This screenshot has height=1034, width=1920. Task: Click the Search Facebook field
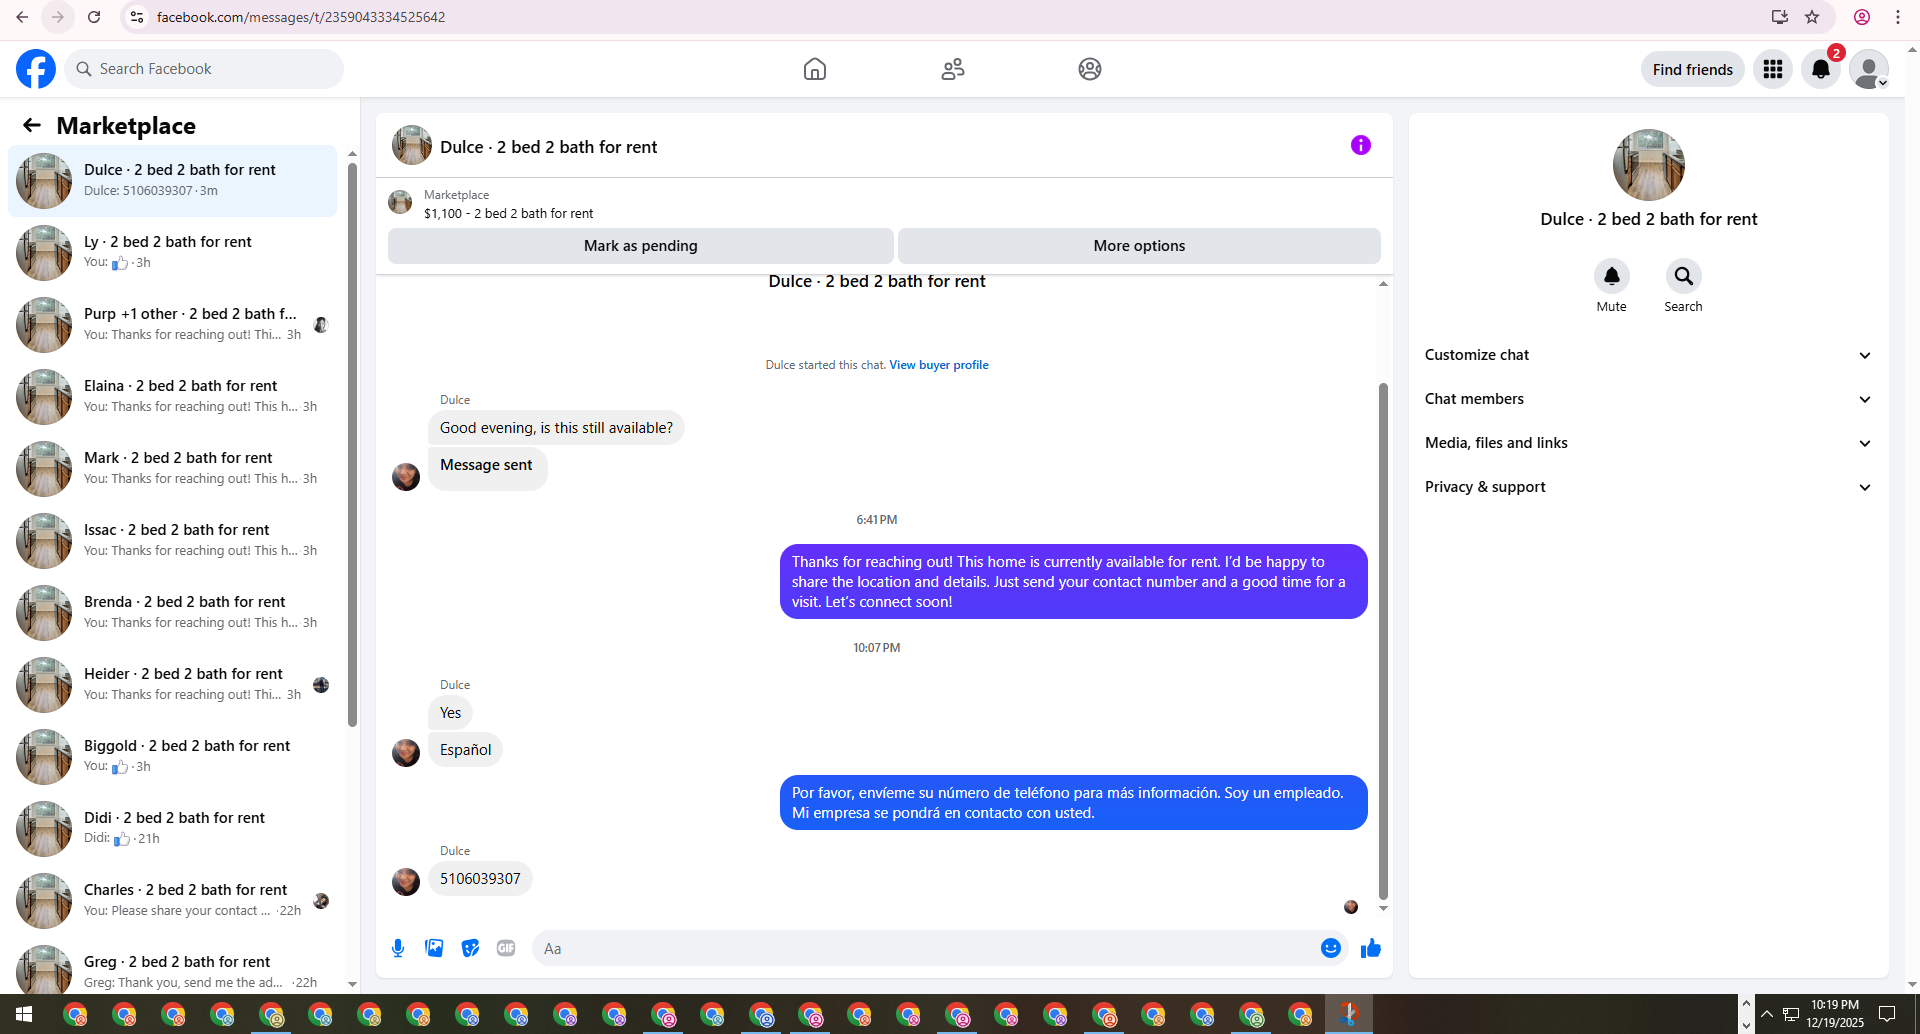(x=204, y=69)
